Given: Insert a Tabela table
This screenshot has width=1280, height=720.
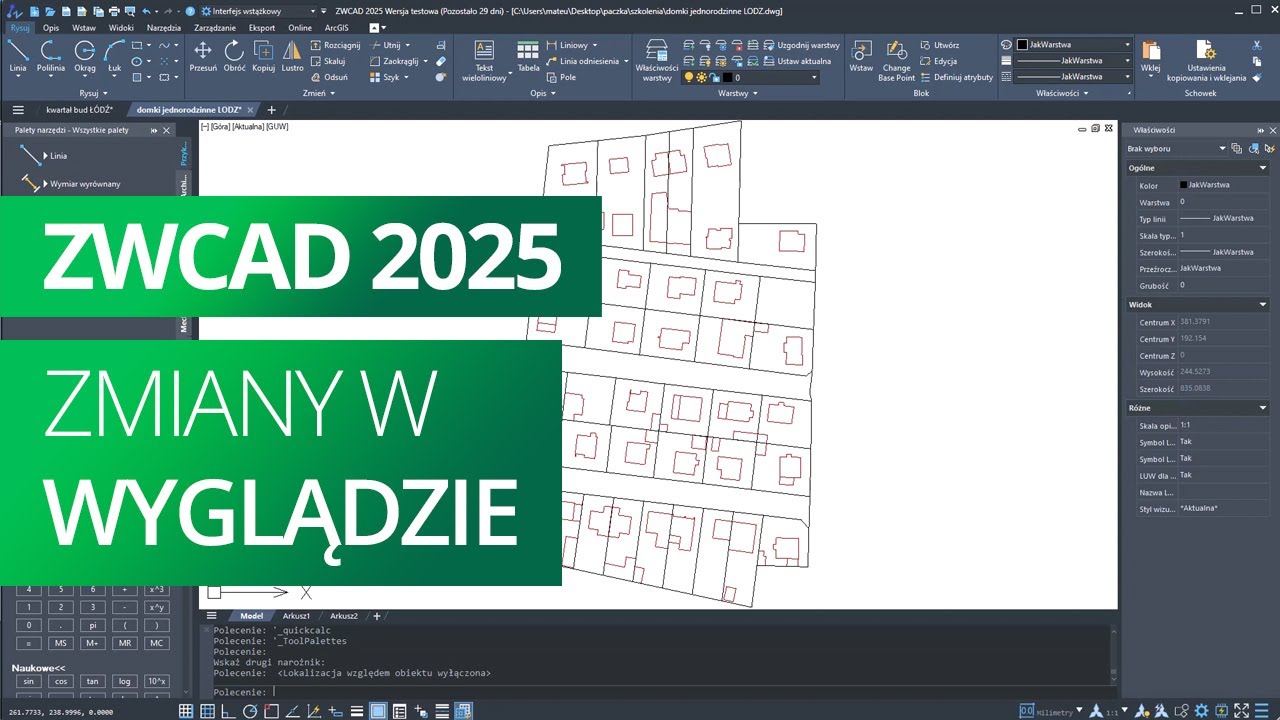Looking at the screenshot, I should point(528,56).
